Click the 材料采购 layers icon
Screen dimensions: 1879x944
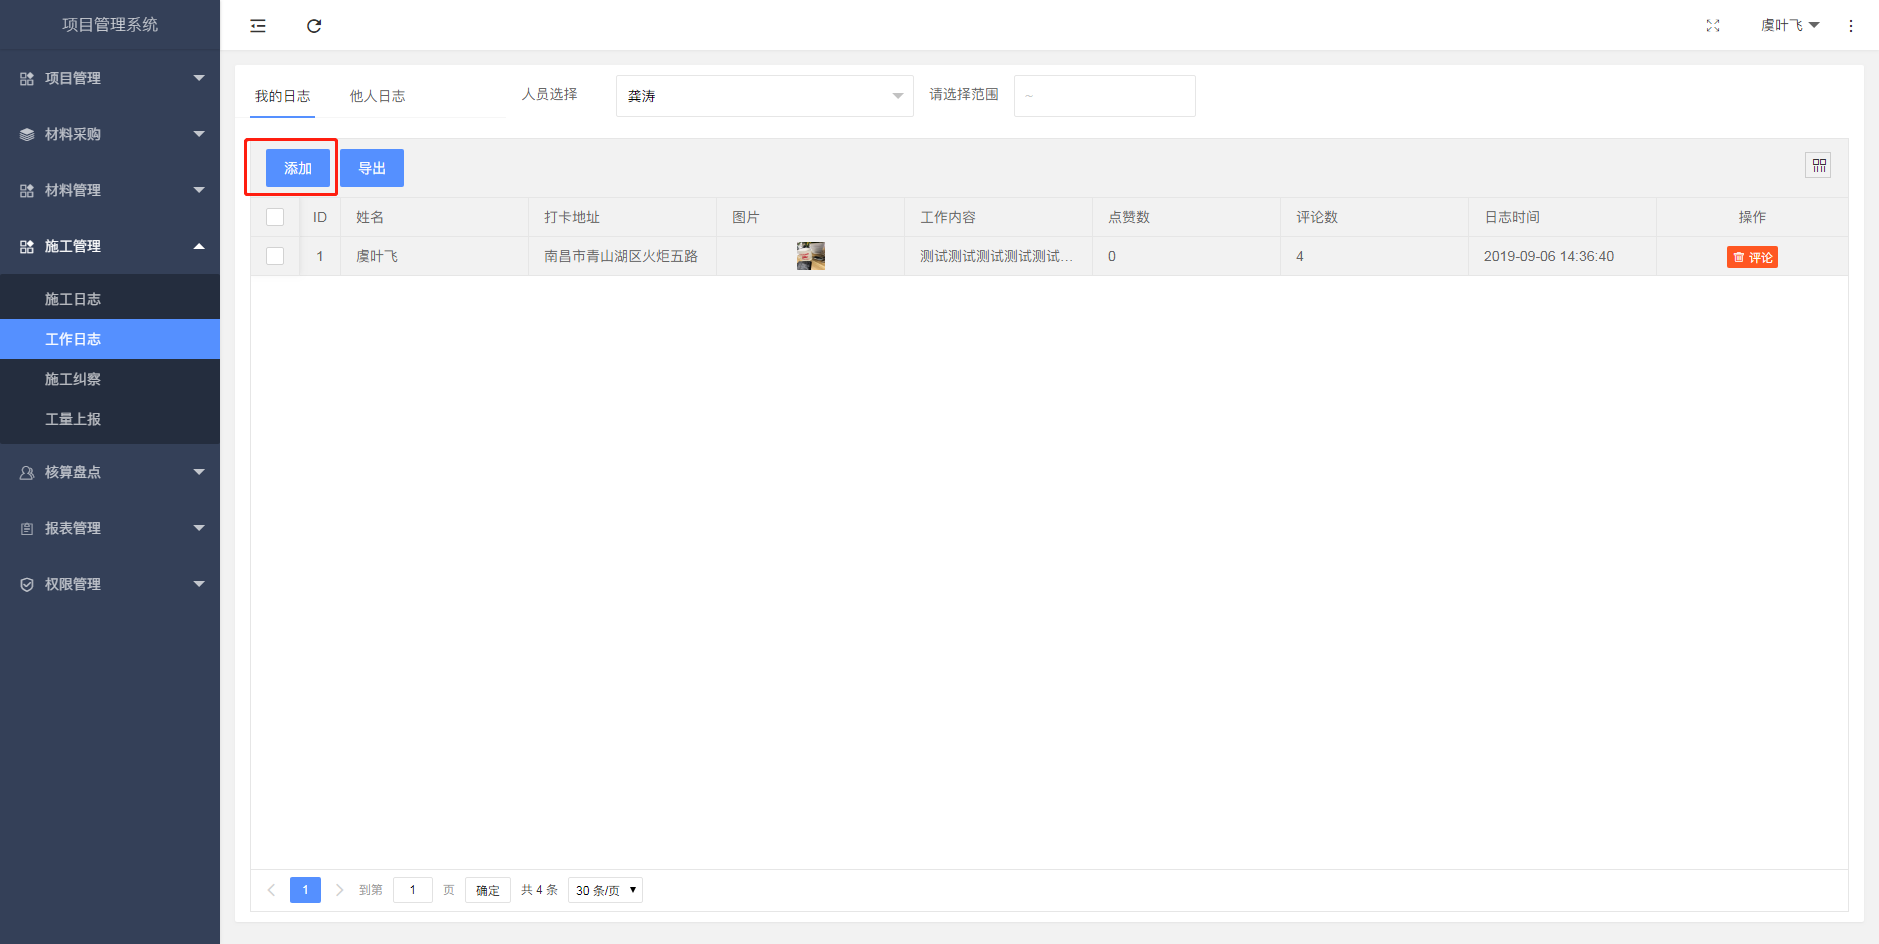click(x=27, y=134)
